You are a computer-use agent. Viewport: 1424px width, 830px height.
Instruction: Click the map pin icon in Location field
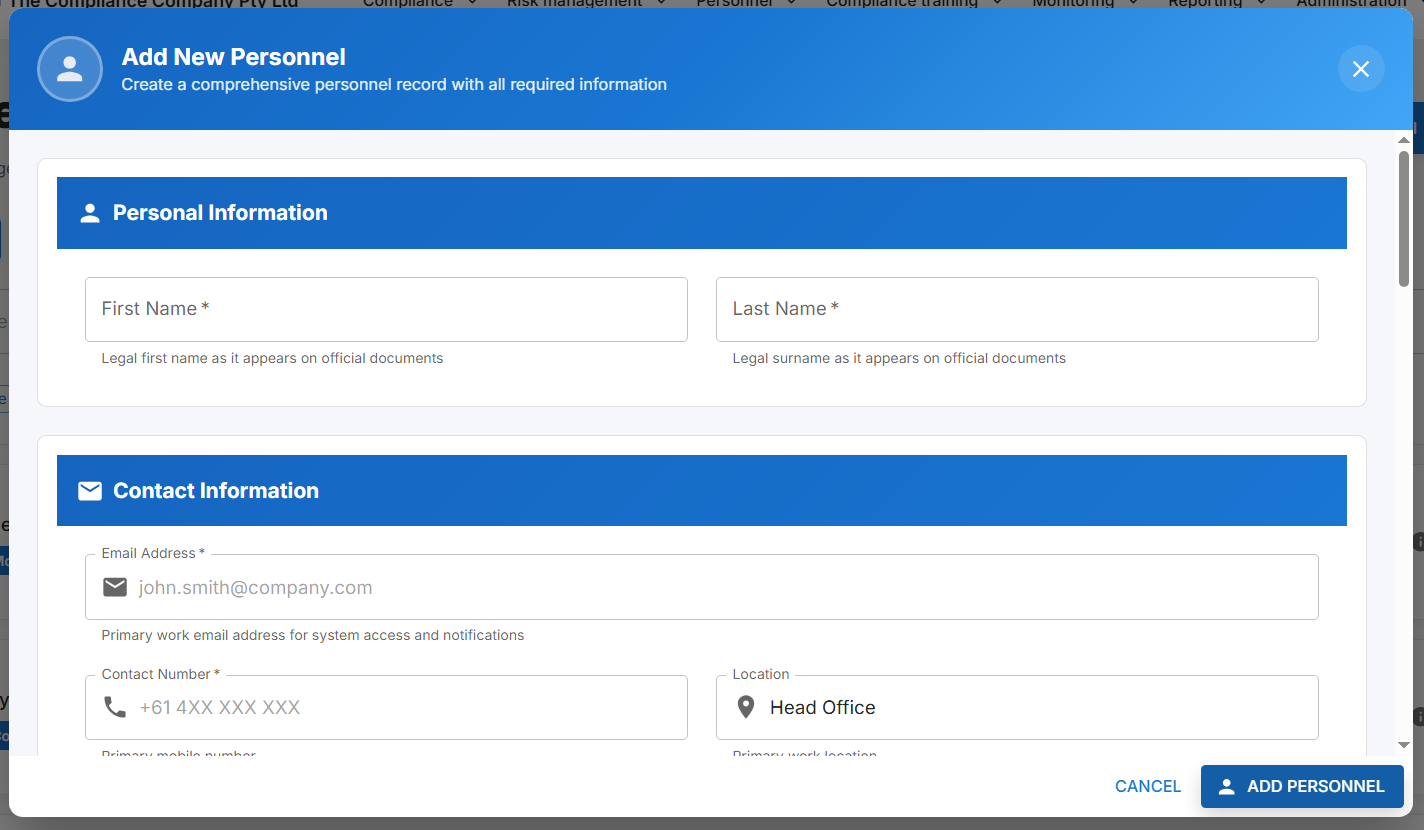tap(745, 708)
